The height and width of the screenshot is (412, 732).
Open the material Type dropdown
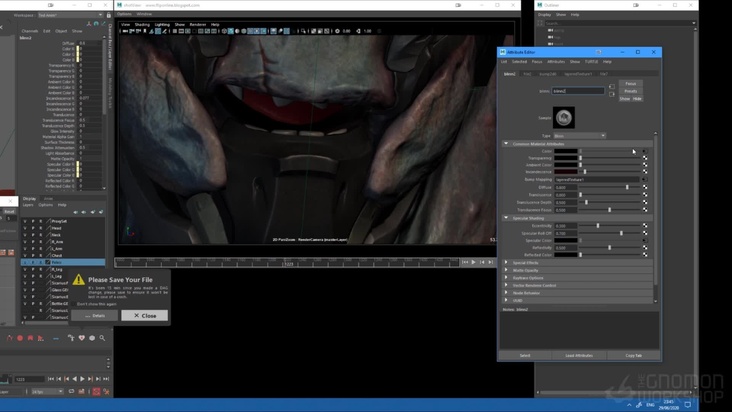tap(579, 136)
